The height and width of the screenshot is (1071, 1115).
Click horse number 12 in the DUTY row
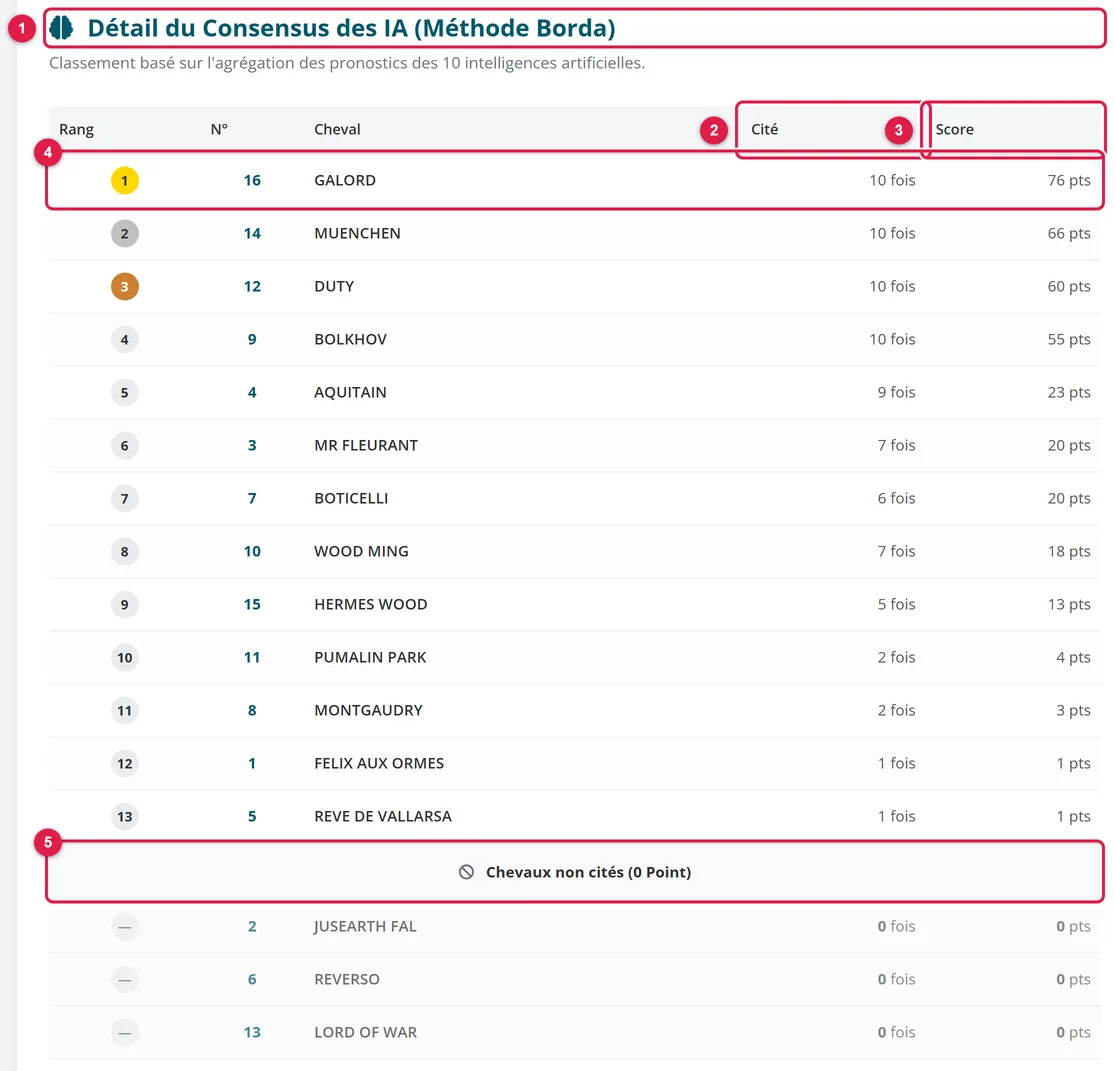[x=252, y=287]
